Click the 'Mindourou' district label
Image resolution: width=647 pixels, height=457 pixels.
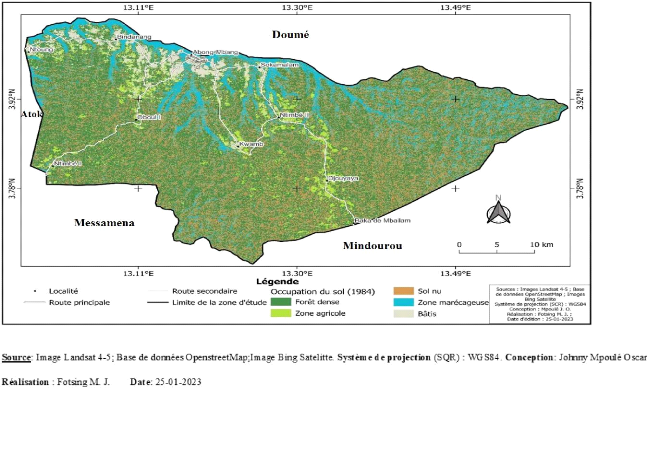click(x=373, y=246)
